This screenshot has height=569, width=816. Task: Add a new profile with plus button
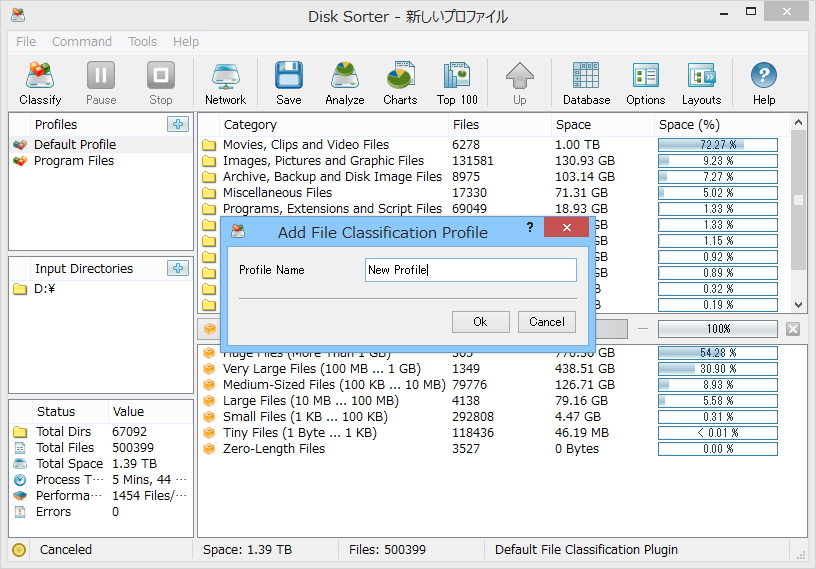click(178, 124)
